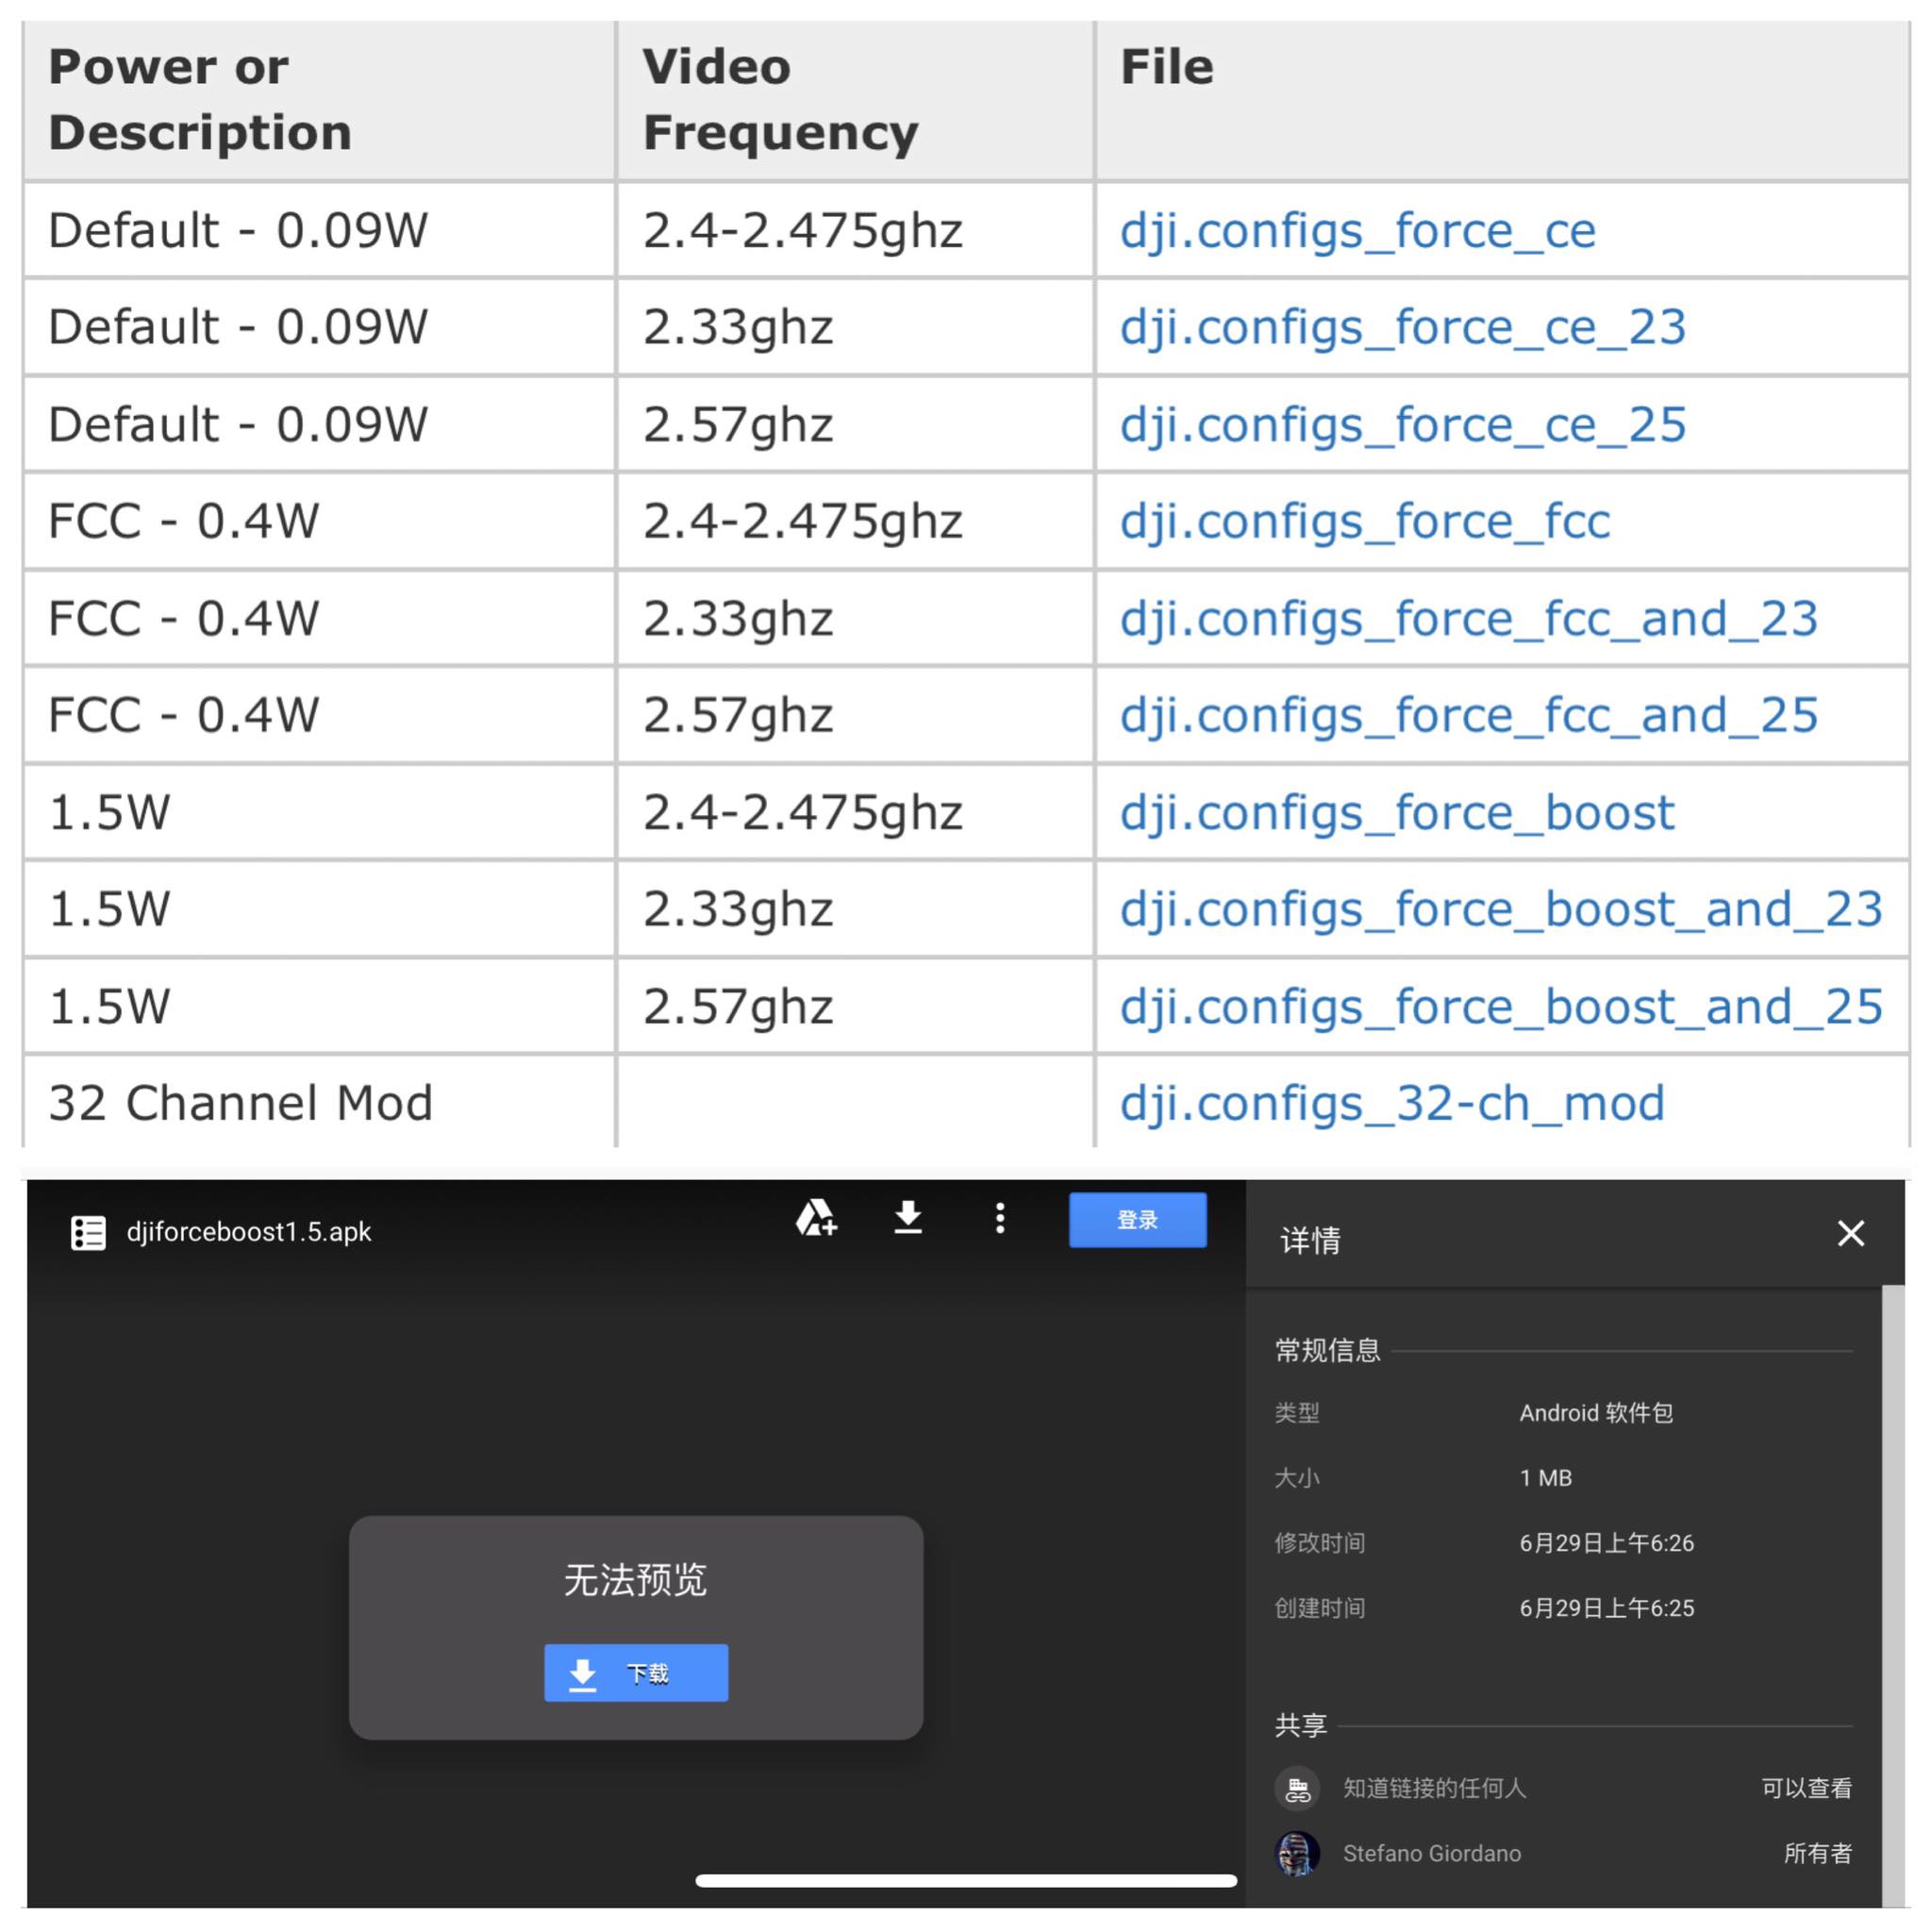Add file to Google Drive icon

[816, 1218]
